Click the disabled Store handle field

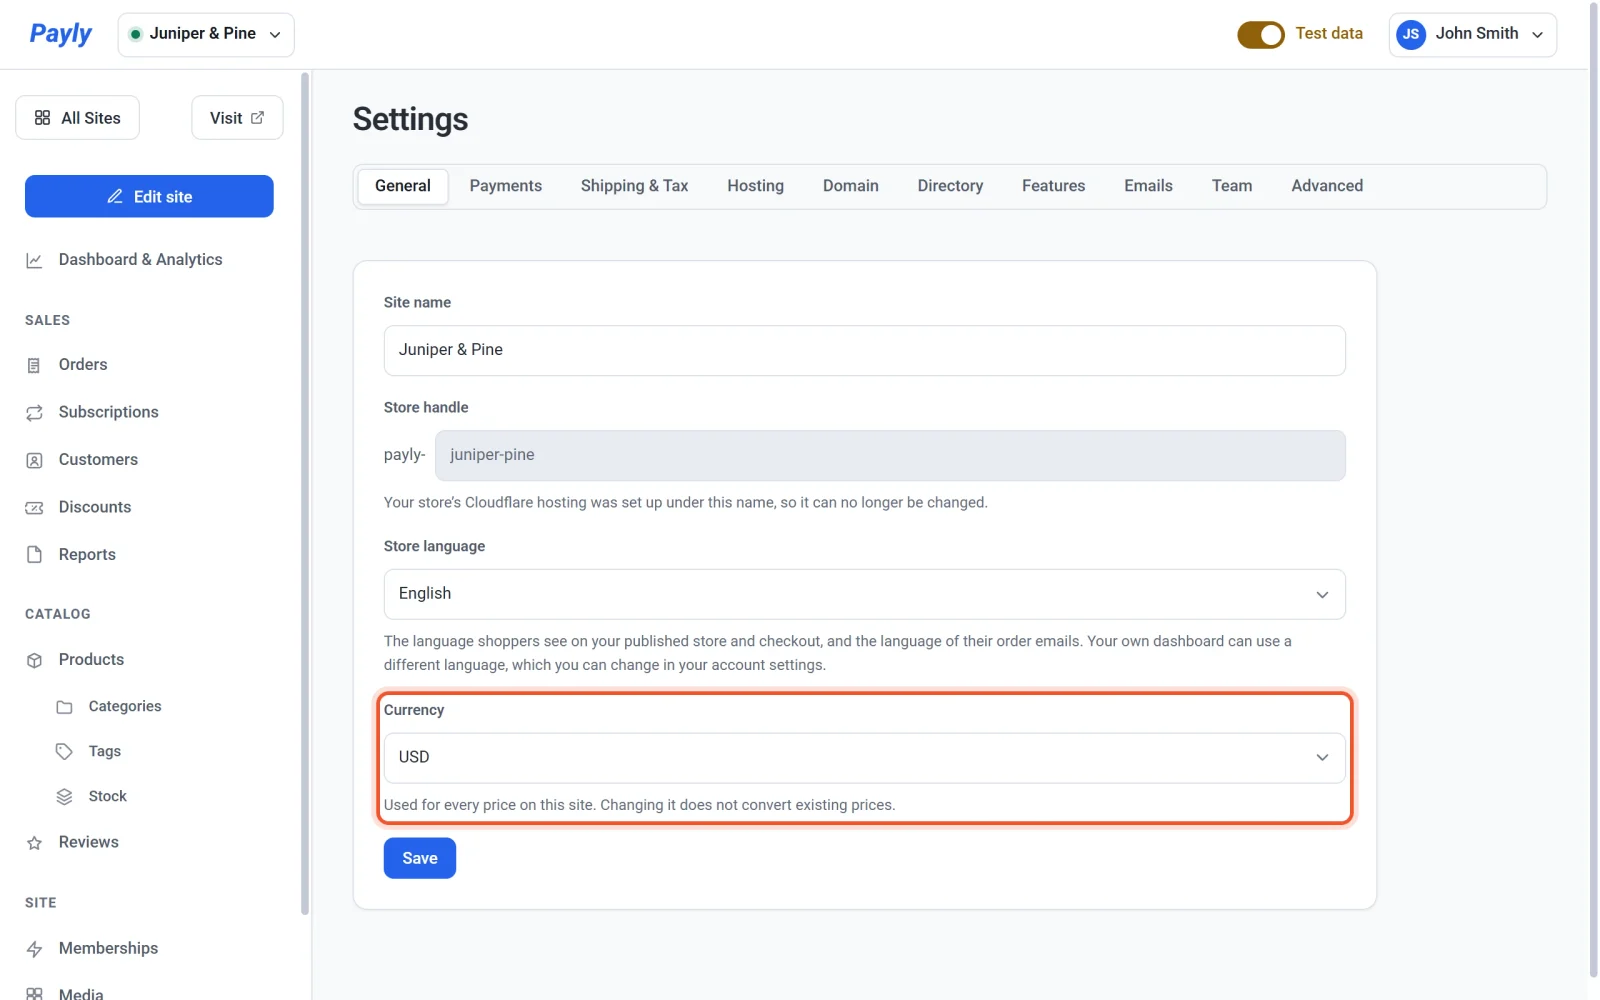[890, 455]
